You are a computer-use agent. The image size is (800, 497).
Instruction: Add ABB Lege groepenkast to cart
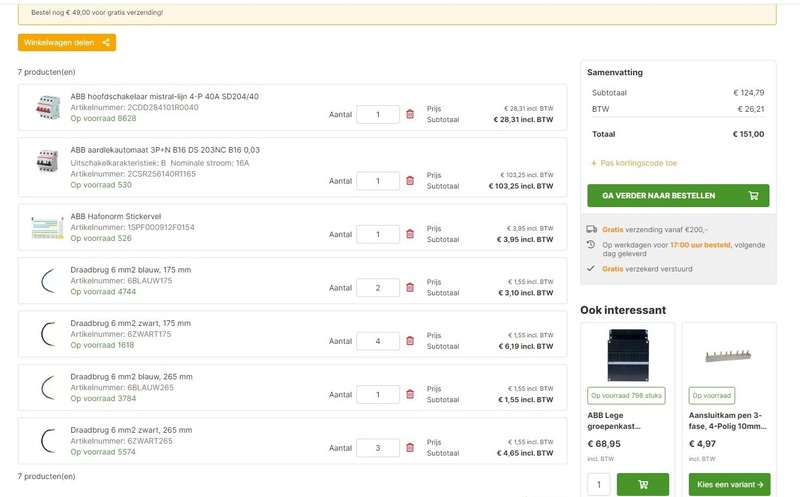pyautogui.click(x=643, y=484)
